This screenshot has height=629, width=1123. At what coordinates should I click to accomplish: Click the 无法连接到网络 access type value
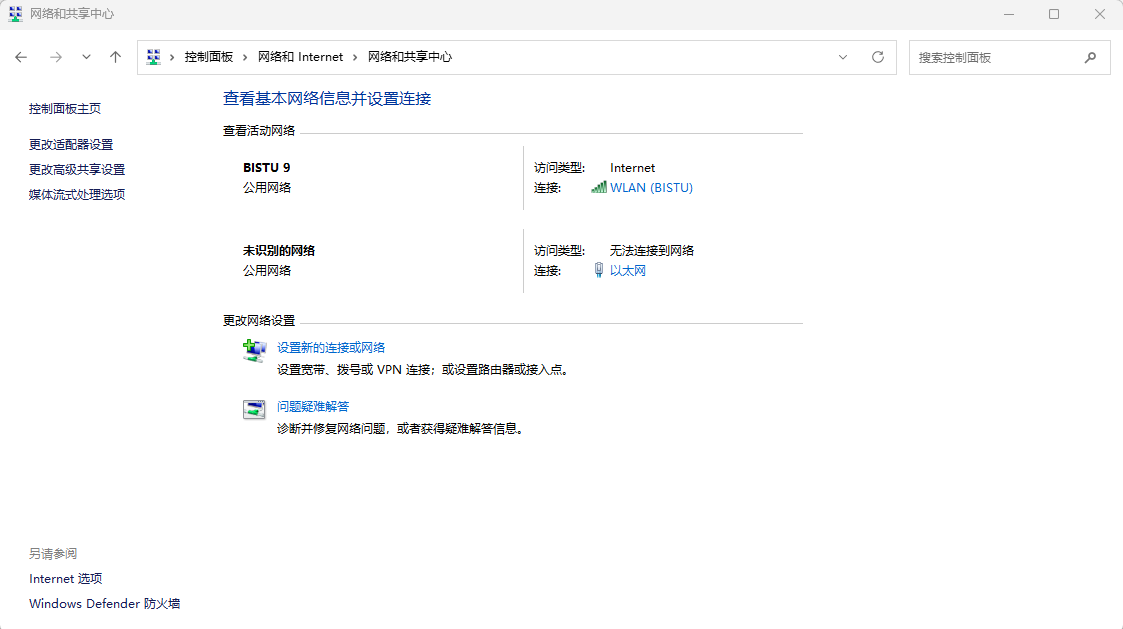click(652, 251)
